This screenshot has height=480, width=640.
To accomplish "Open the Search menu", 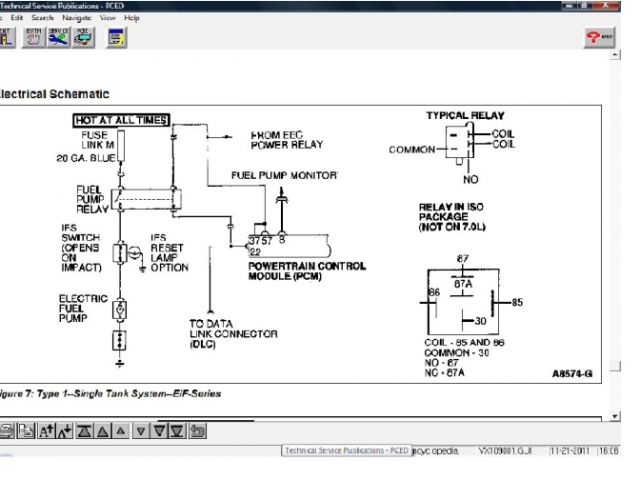I will (42, 18).
